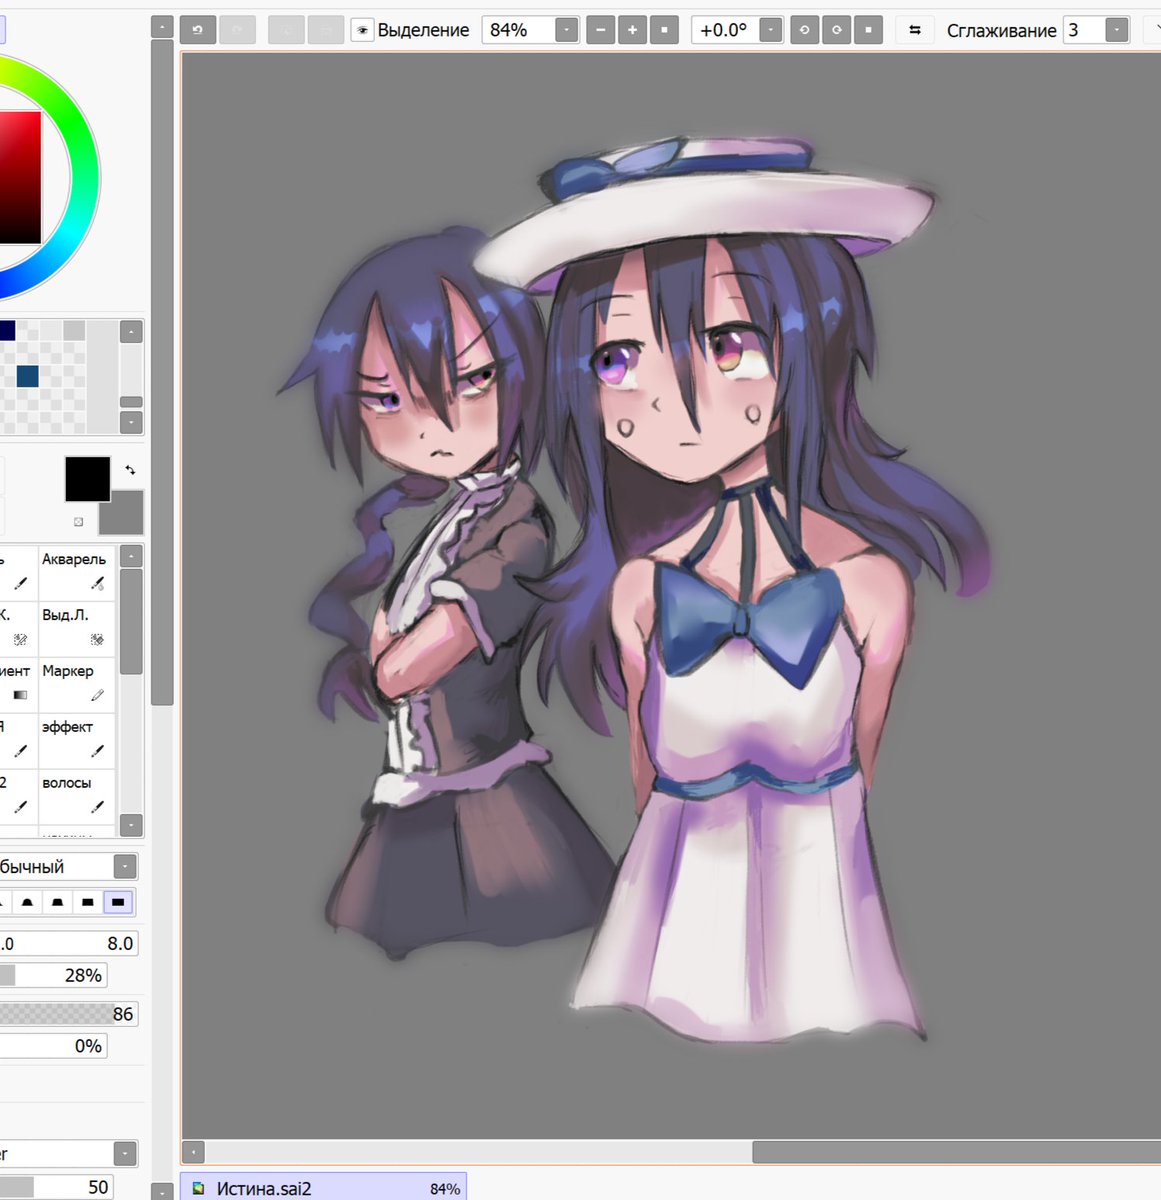The image size is (1161, 1200).
Task: Choose the rounded dome brush edge shape
Action: 28,902
